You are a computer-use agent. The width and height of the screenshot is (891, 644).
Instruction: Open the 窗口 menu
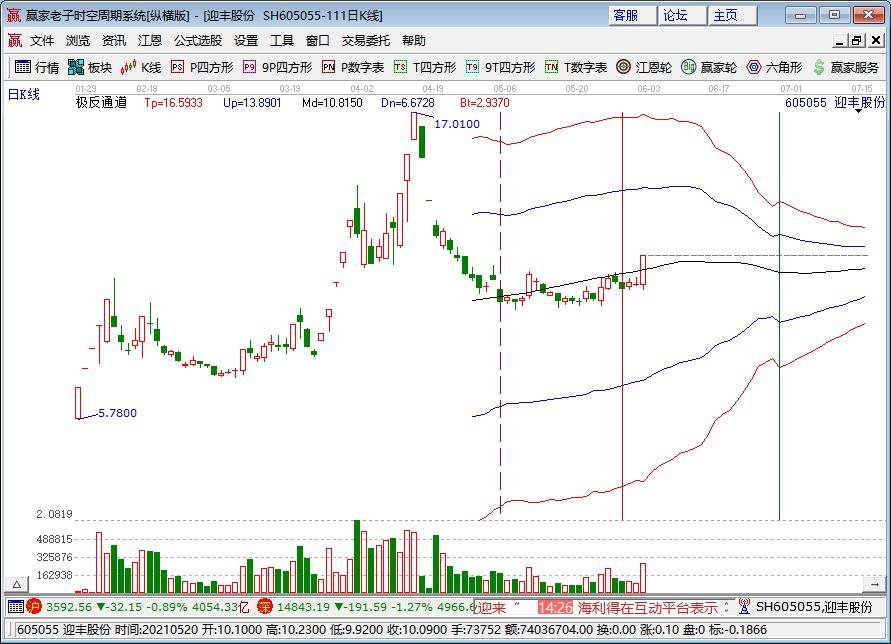tap(318, 40)
